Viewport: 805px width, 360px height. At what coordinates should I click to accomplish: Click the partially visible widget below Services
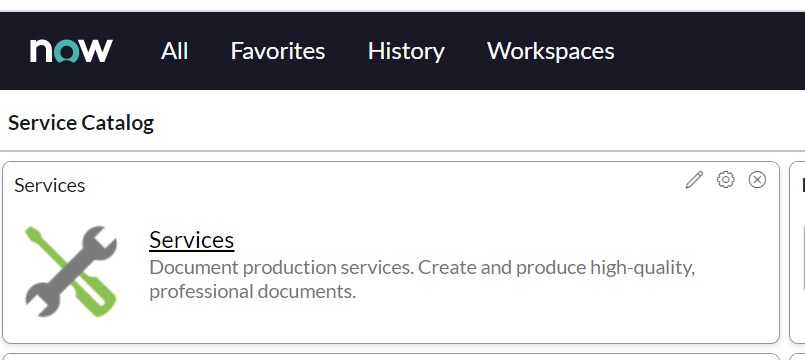[x=391, y=356]
